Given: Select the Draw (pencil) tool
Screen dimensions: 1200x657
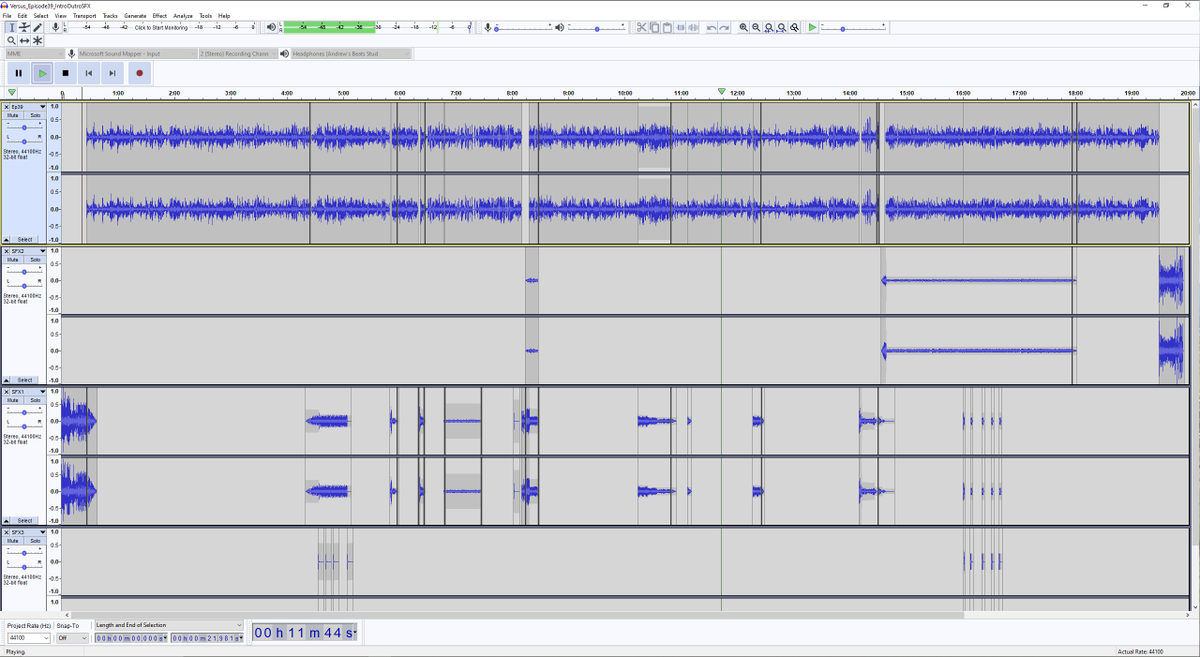Looking at the screenshot, I should pyautogui.click(x=37, y=27).
